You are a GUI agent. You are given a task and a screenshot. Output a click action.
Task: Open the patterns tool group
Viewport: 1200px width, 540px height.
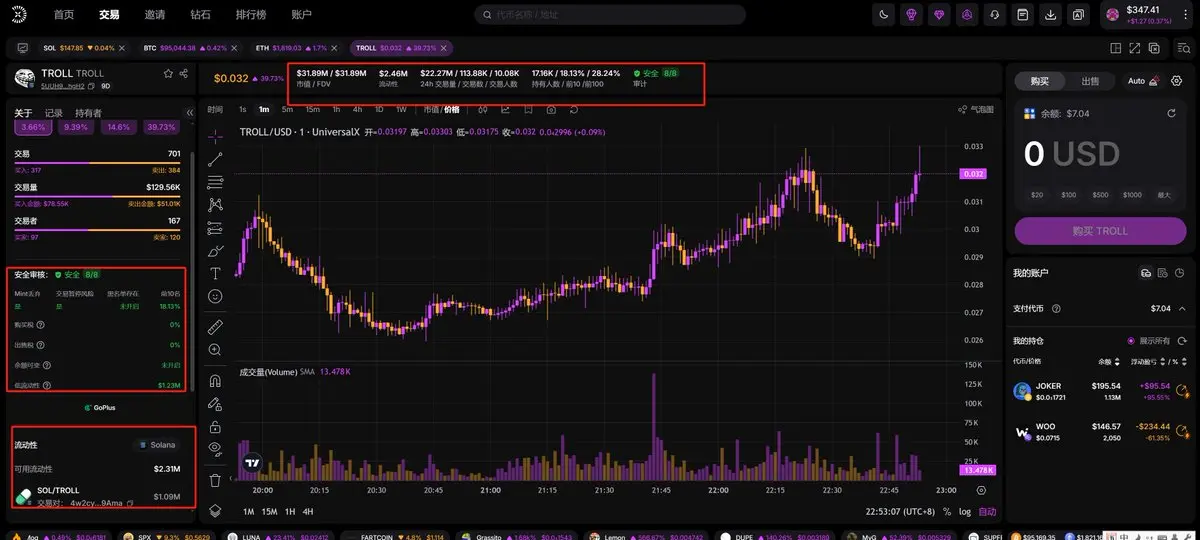(215, 204)
